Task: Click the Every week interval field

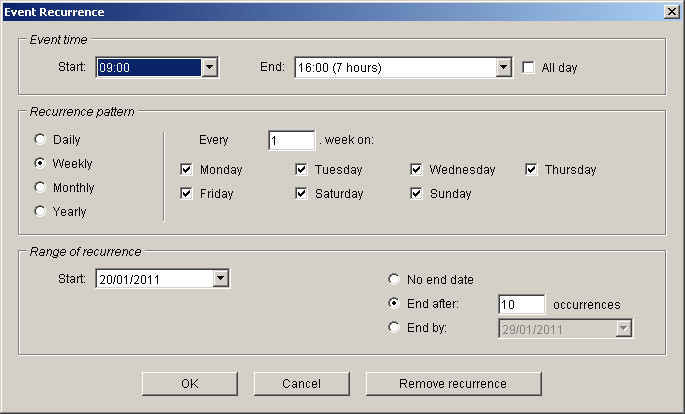Action: pos(291,140)
